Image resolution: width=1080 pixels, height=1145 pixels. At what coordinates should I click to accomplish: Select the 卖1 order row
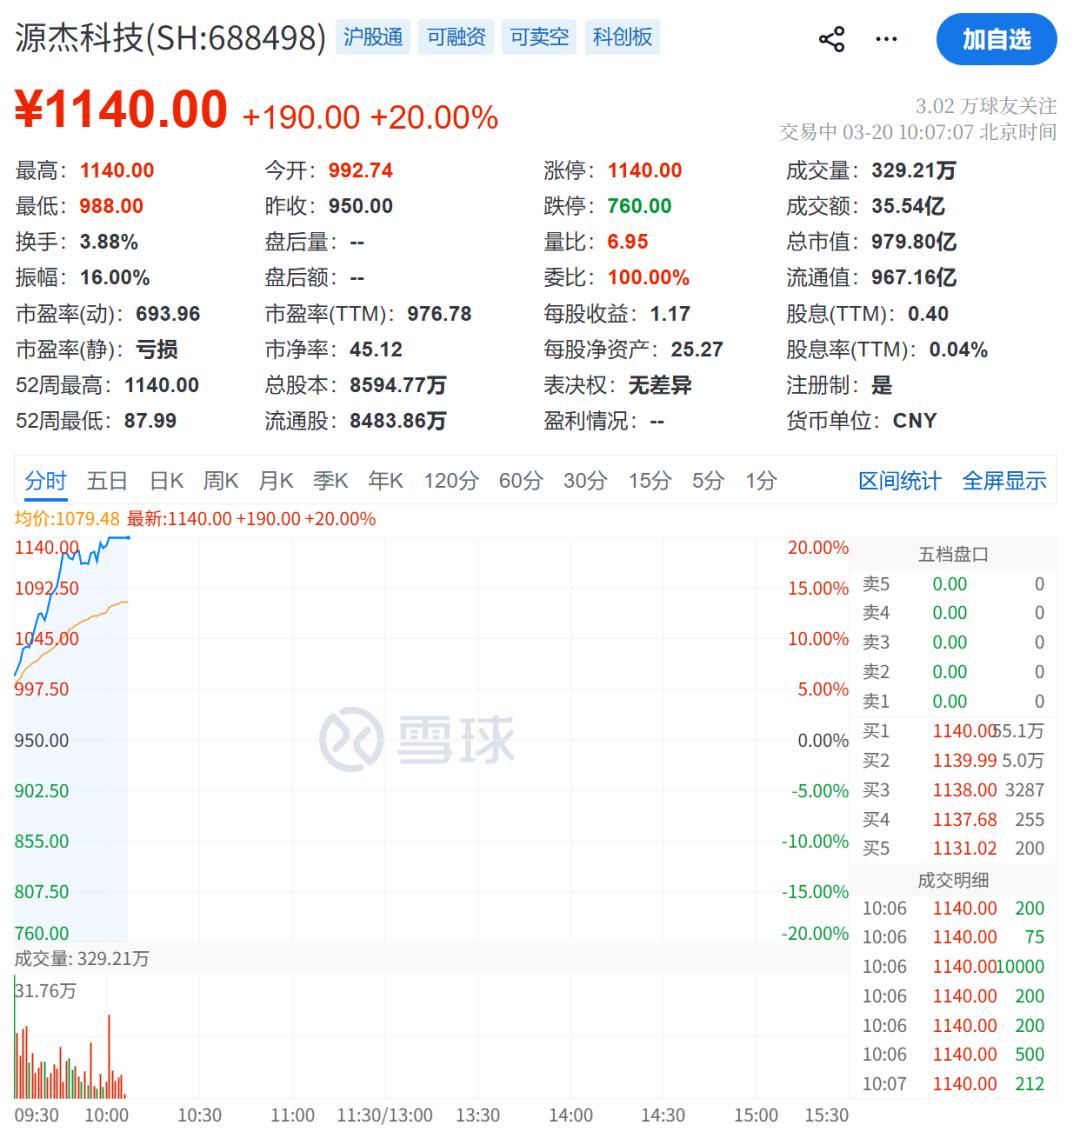953,701
